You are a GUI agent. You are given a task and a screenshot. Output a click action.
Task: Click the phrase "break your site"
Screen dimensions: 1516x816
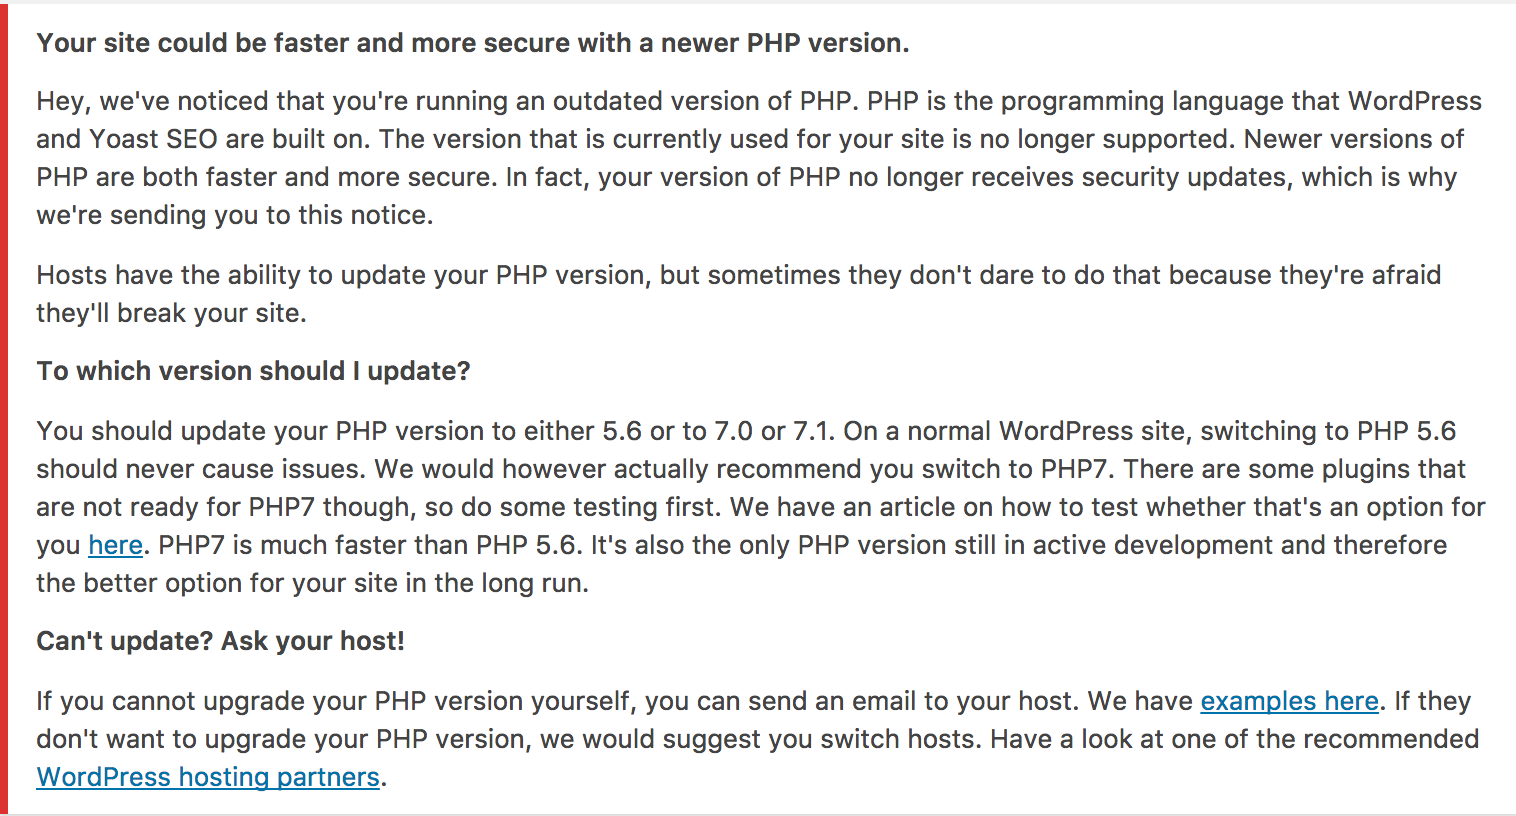210,313
